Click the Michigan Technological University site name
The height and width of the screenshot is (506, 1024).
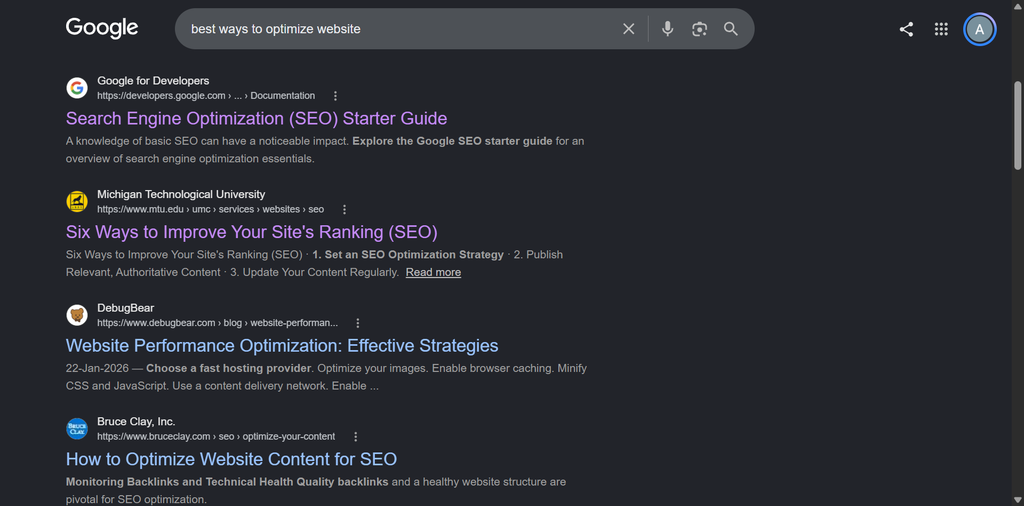pyautogui.click(x=181, y=195)
